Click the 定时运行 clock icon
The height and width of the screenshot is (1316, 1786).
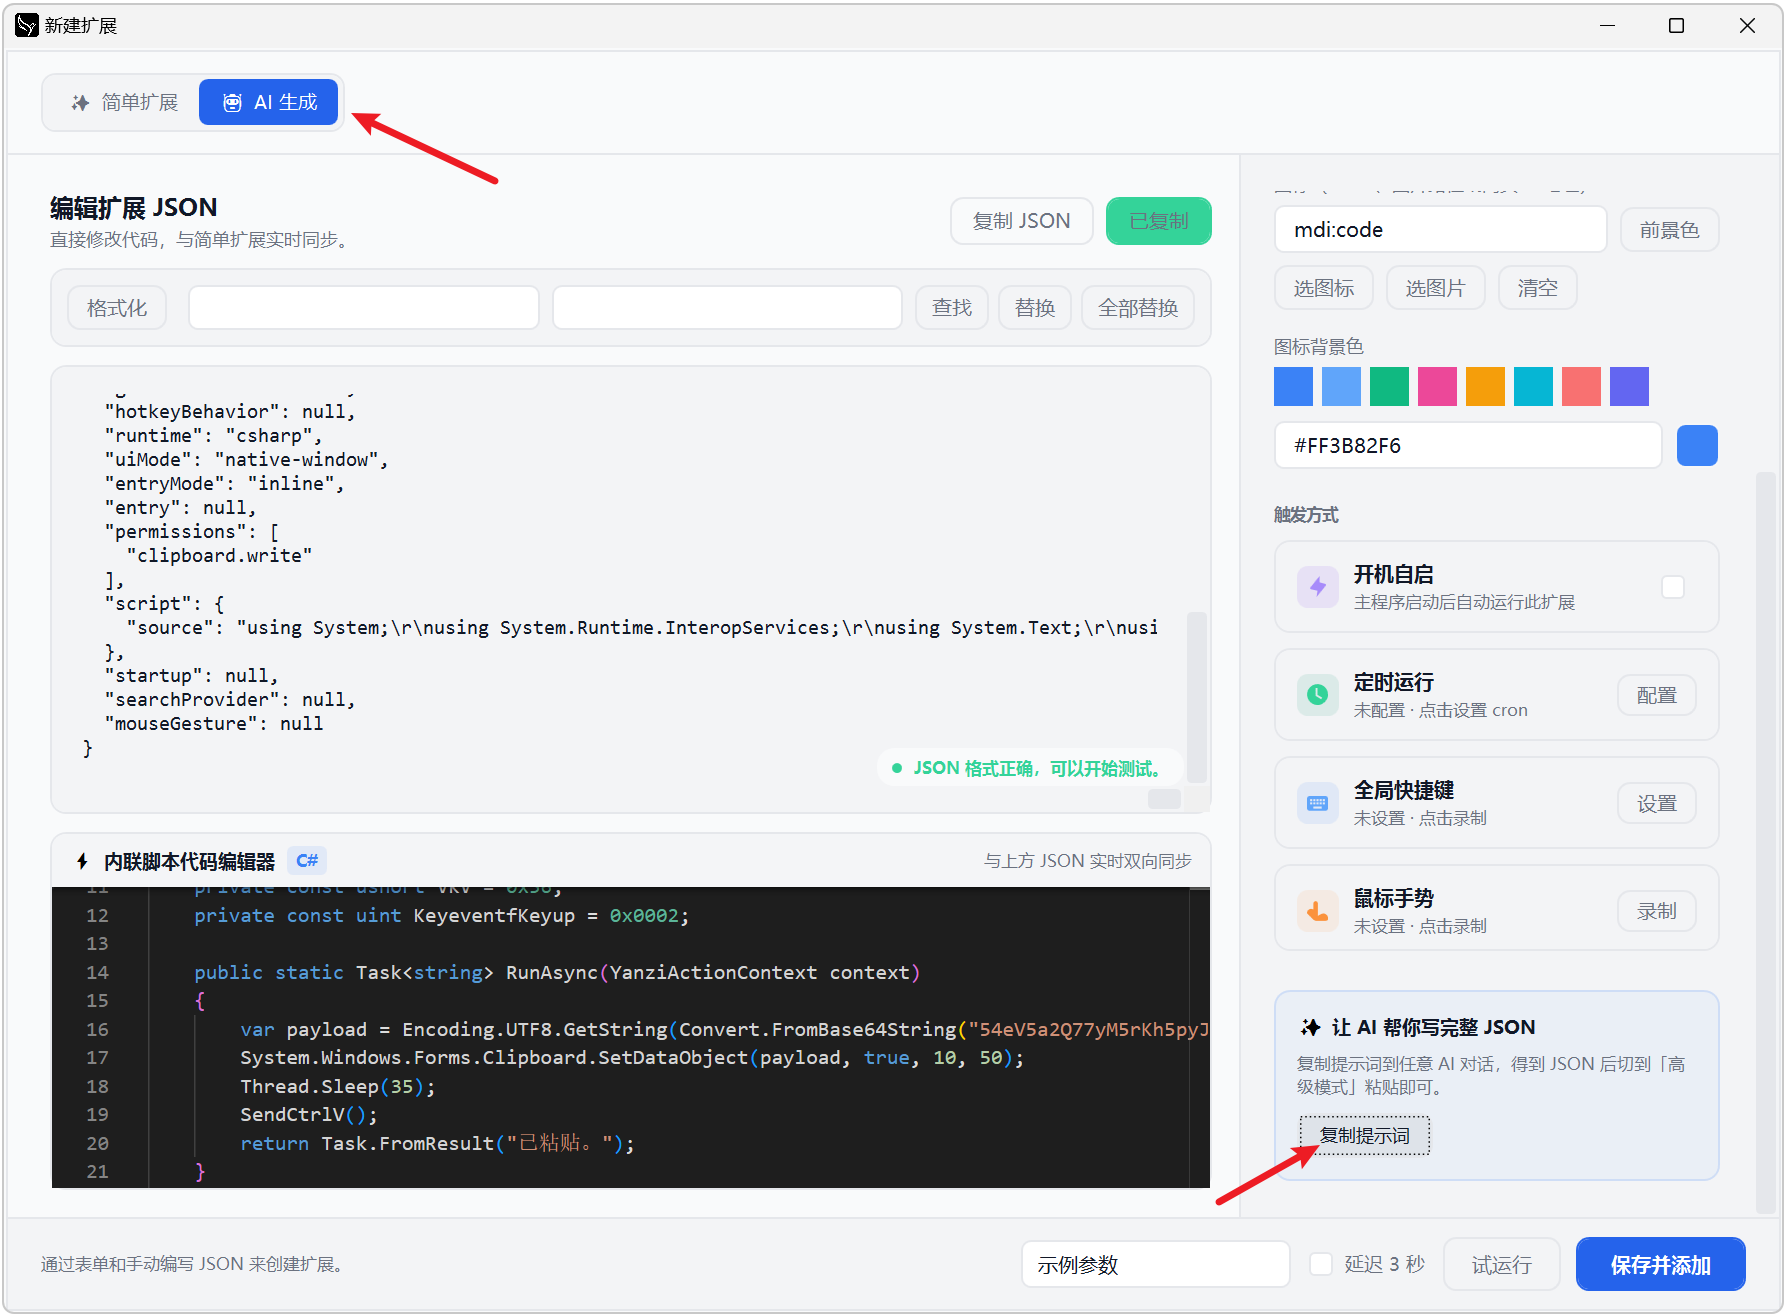click(x=1317, y=695)
